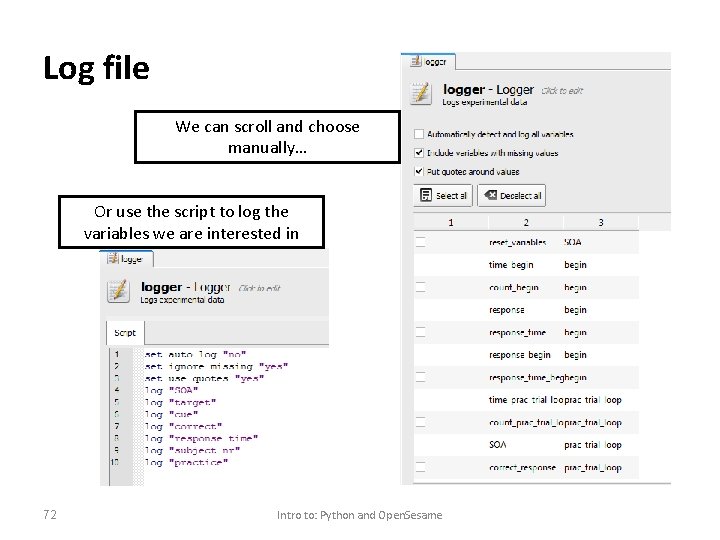This screenshot has height=540, width=720.
Task: Click column header 3 in variable table
Action: click(601, 223)
